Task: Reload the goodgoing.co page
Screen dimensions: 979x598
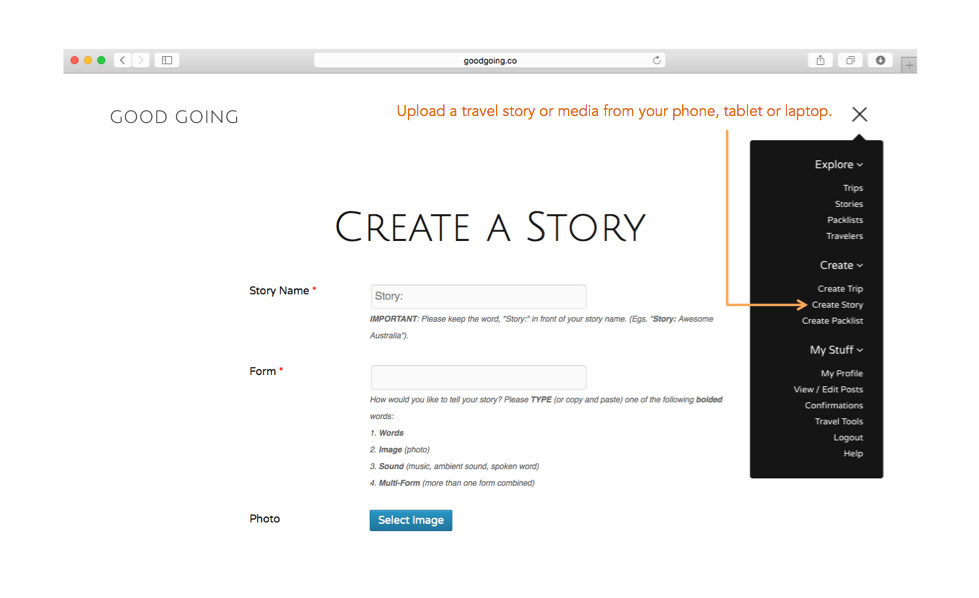Action: point(657,61)
